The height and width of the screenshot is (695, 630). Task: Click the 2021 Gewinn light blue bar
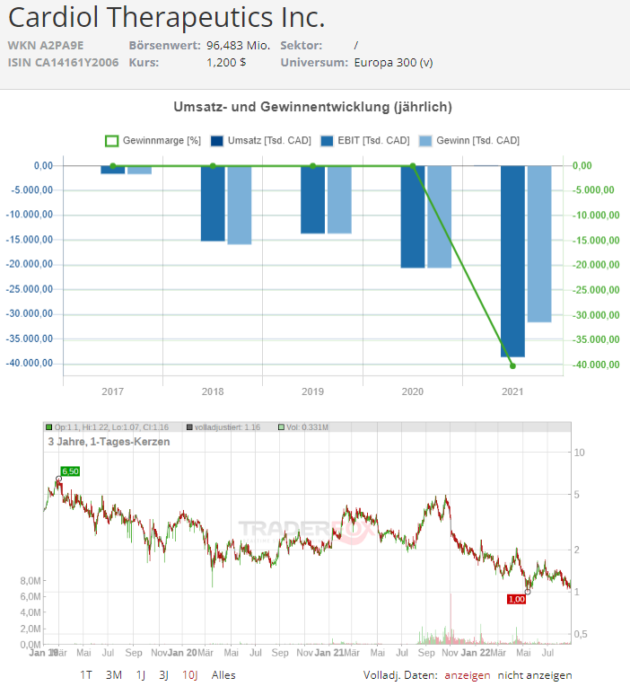click(540, 244)
